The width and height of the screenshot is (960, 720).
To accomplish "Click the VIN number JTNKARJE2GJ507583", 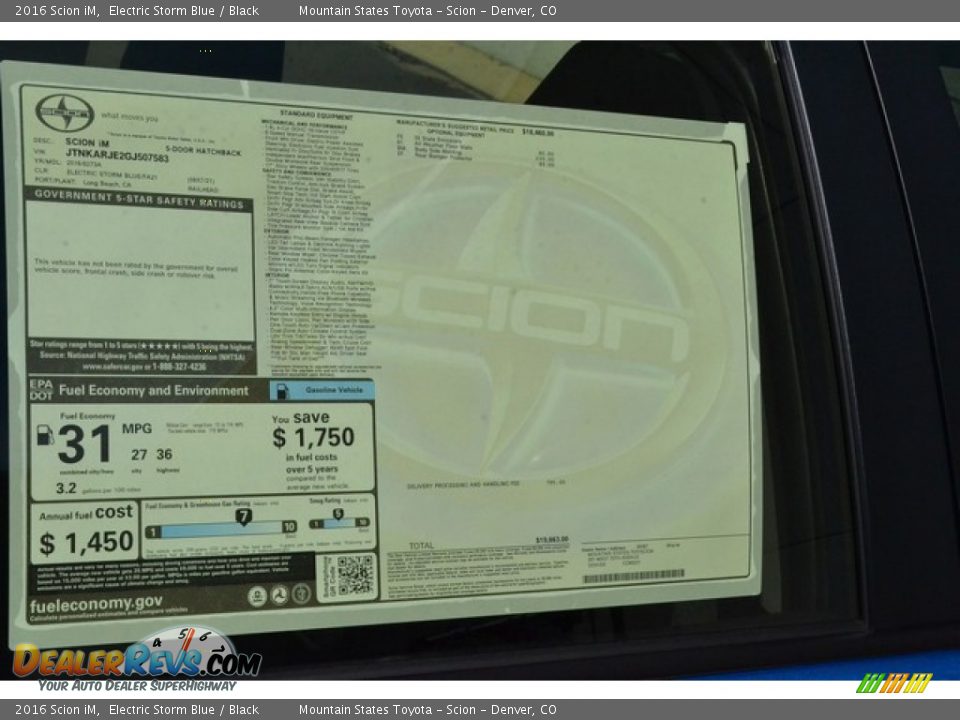I will [117, 157].
